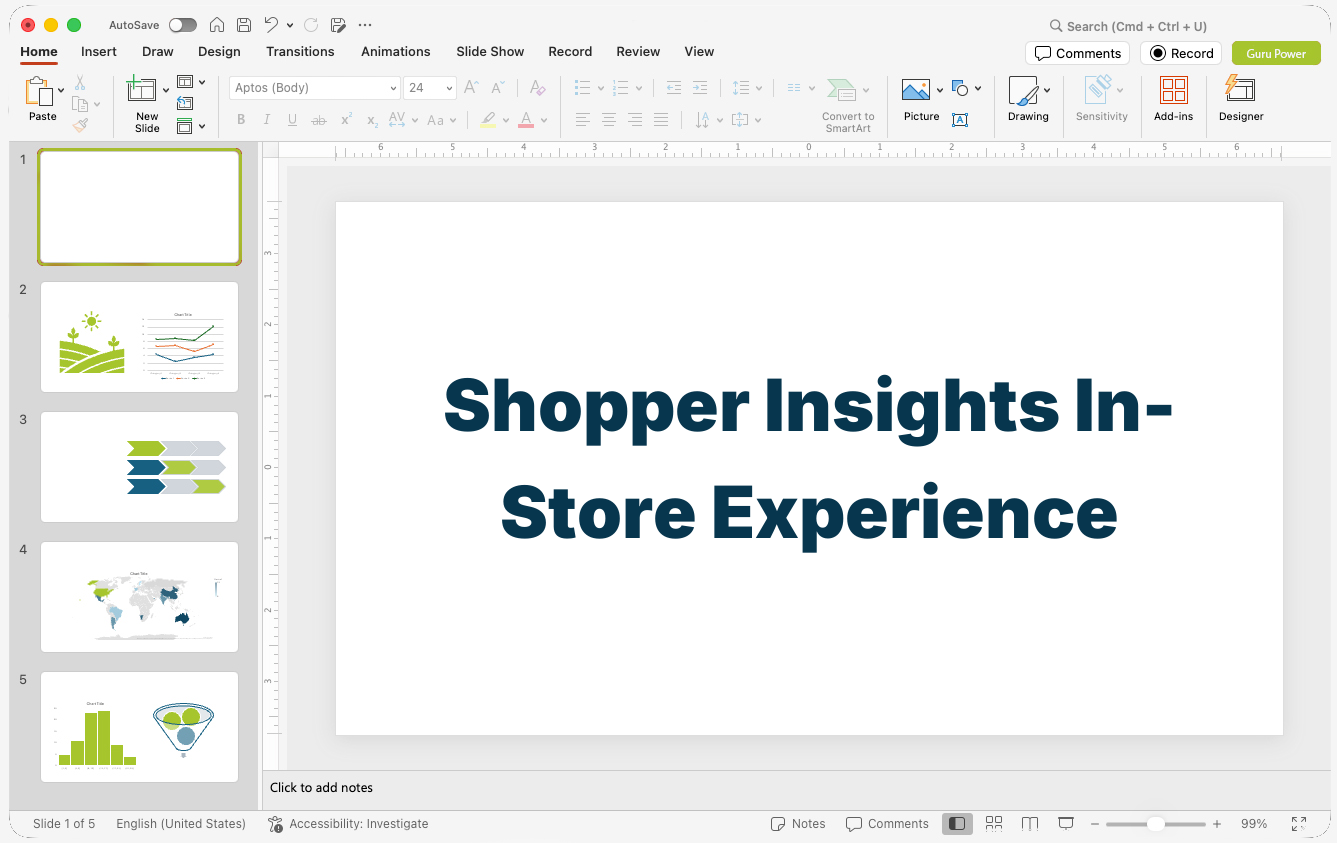Open the Slide Show tab
The height and width of the screenshot is (843, 1337).
coord(490,52)
